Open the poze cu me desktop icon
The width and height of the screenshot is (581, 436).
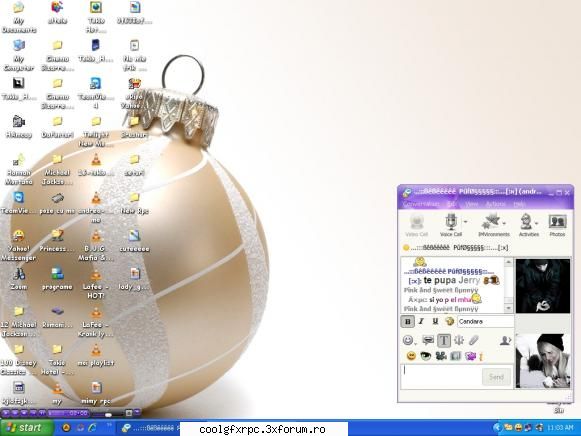pyautogui.click(x=57, y=203)
